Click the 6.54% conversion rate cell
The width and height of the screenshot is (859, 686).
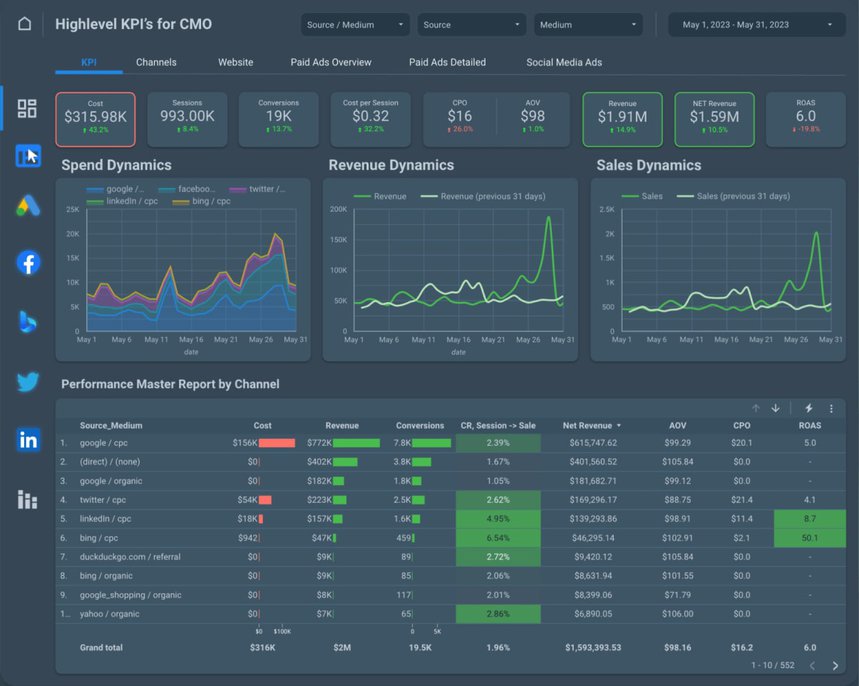click(x=498, y=538)
